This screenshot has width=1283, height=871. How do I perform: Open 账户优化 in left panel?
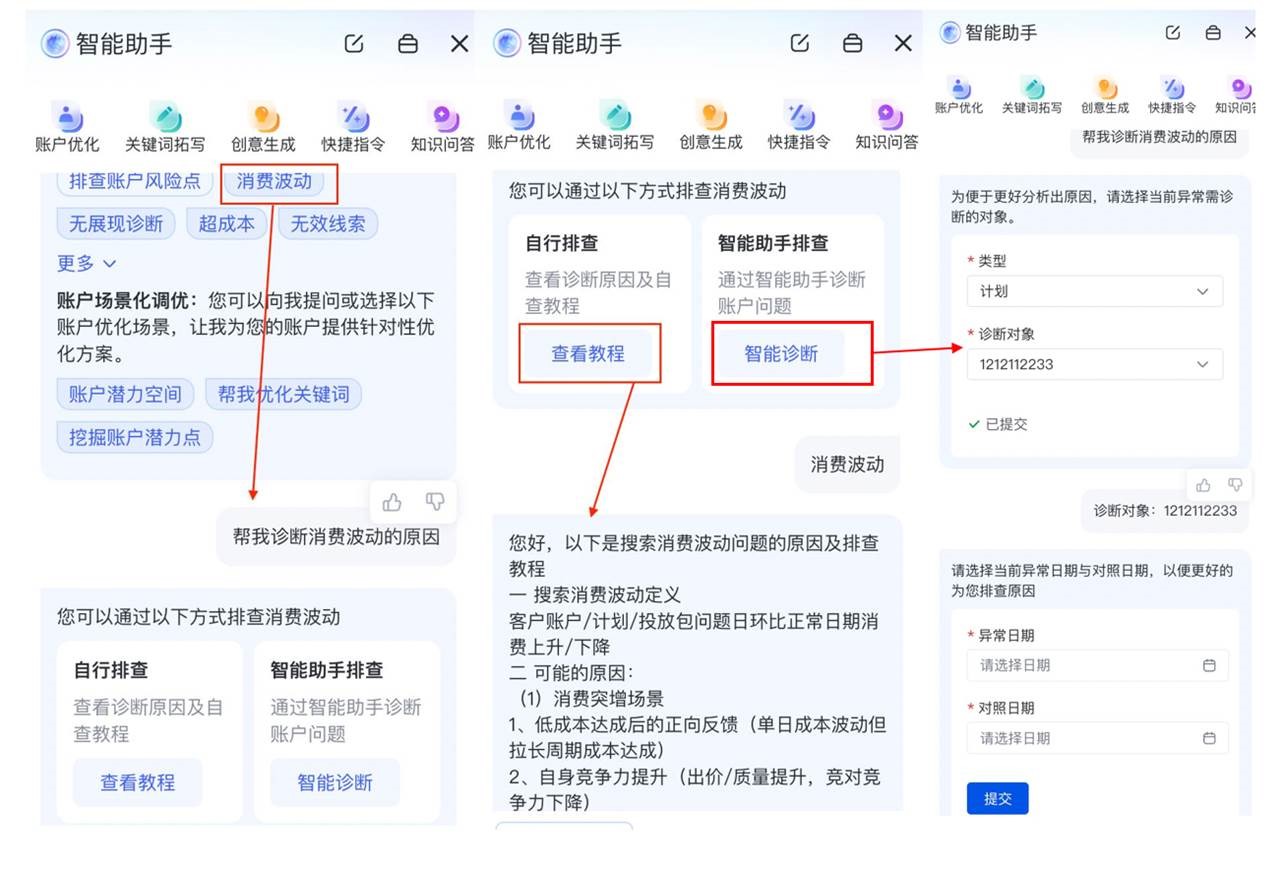click(x=67, y=128)
